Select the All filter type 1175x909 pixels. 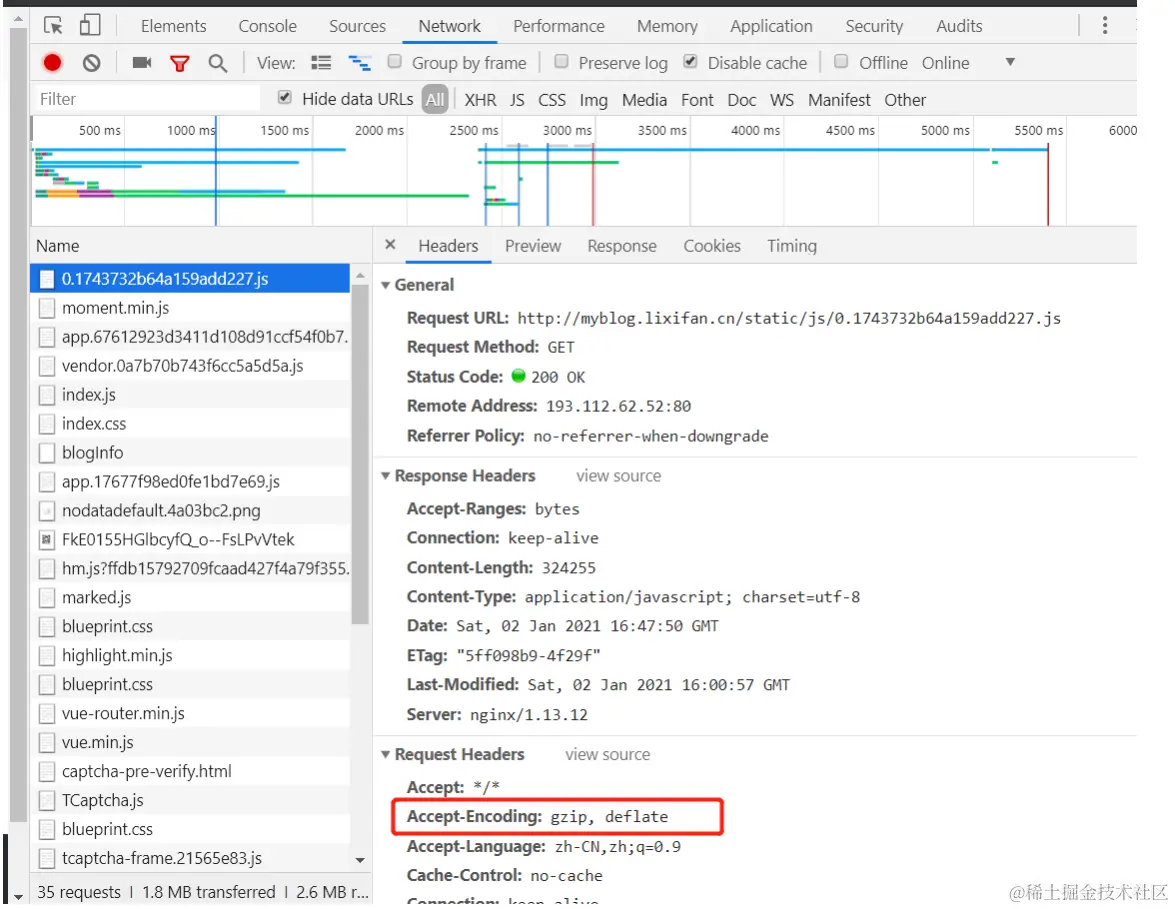click(x=435, y=99)
